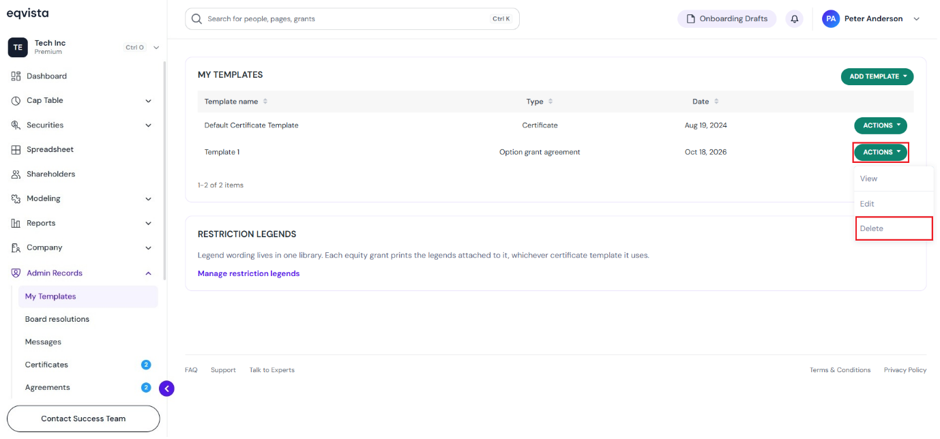Click 1-2 of 2 items text
This screenshot has width=940, height=439.
point(221,185)
